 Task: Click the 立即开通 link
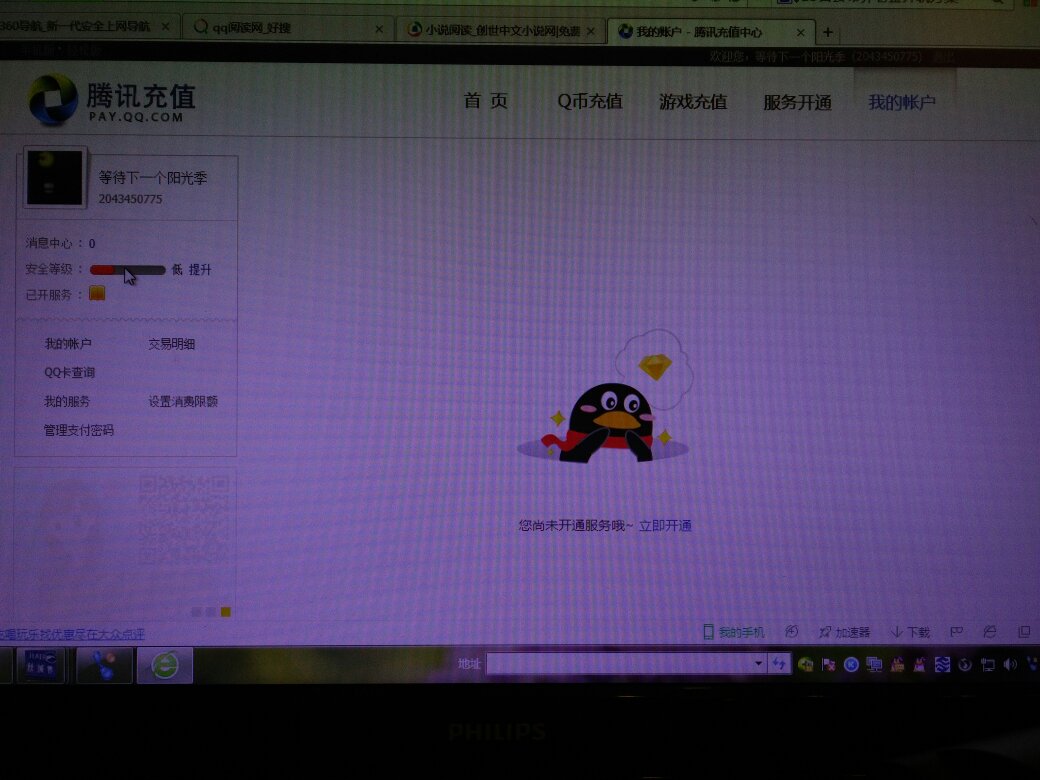665,525
